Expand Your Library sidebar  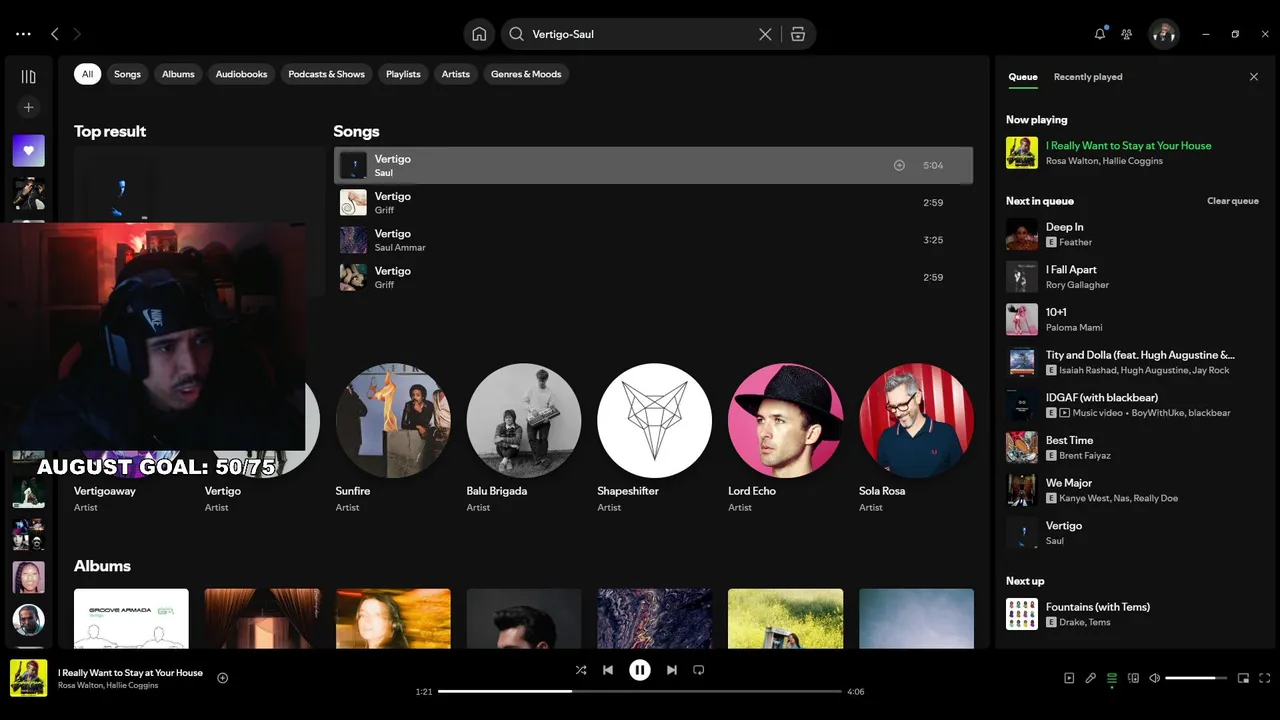pyautogui.click(x=28, y=77)
